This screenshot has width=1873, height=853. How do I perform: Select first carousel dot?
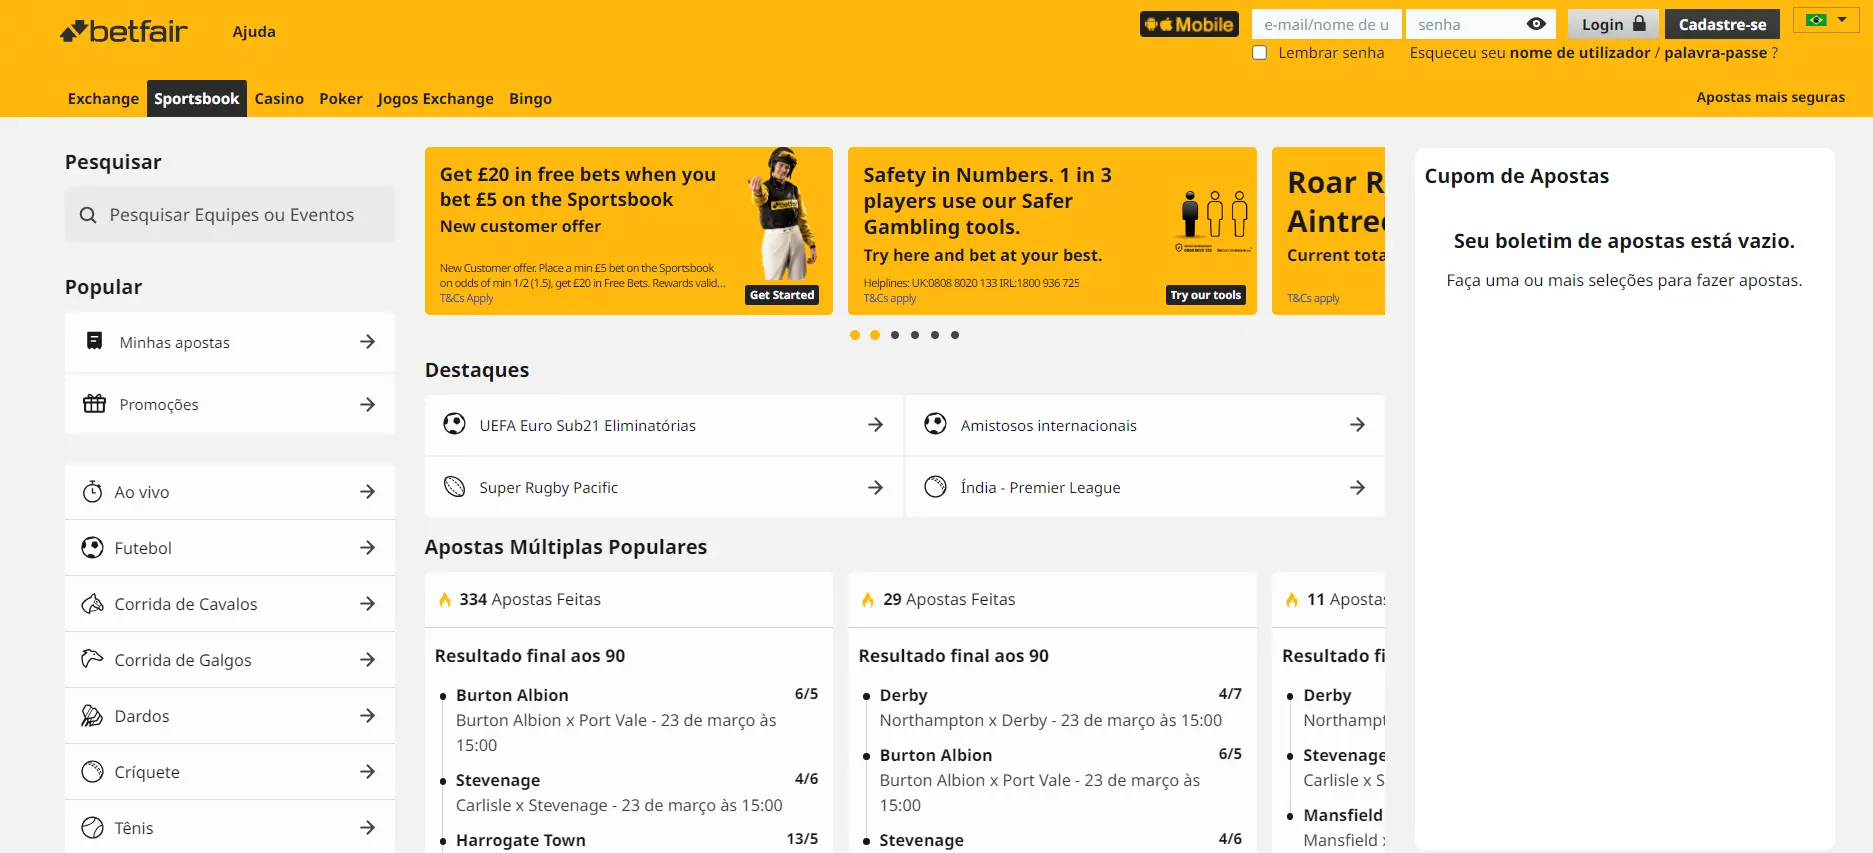pos(855,335)
